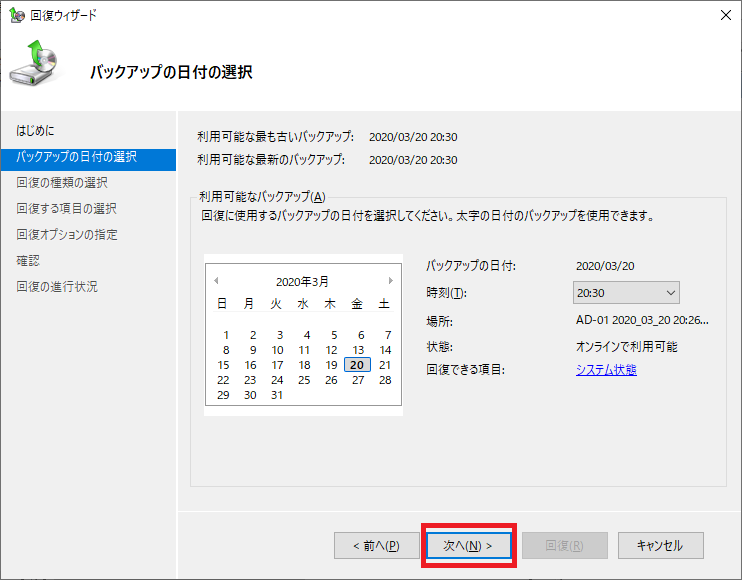Image resolution: width=742 pixels, height=580 pixels.
Task: Select March 1 on the calendar
Action: pos(226,335)
